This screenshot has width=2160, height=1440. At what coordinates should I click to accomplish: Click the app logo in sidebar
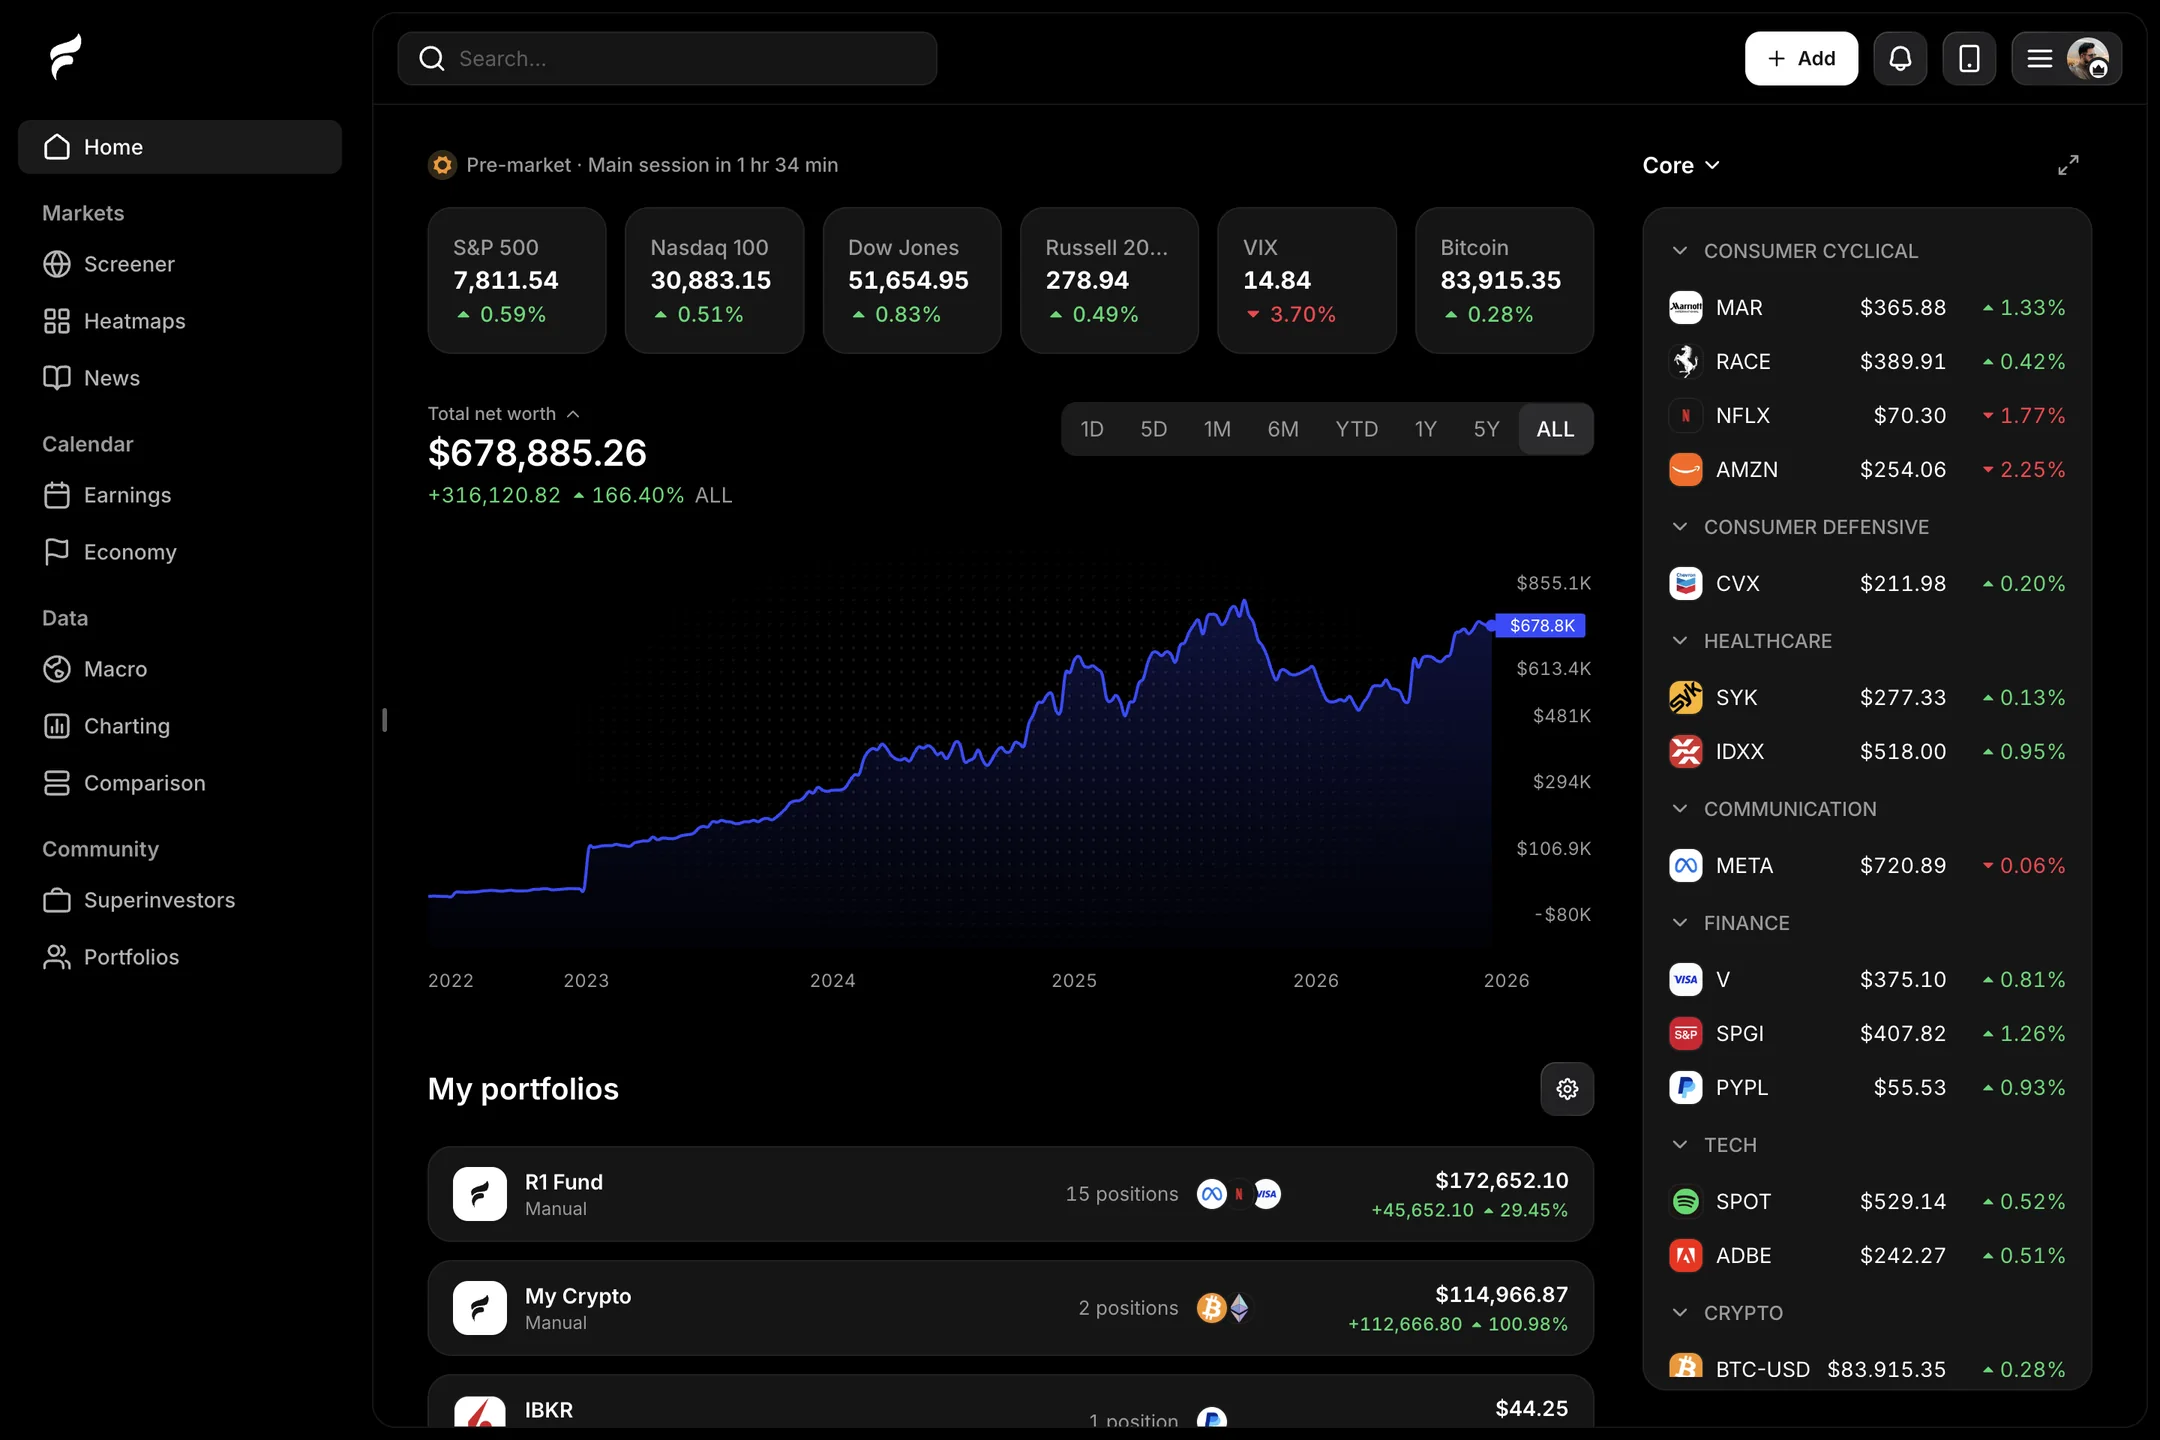[66, 56]
